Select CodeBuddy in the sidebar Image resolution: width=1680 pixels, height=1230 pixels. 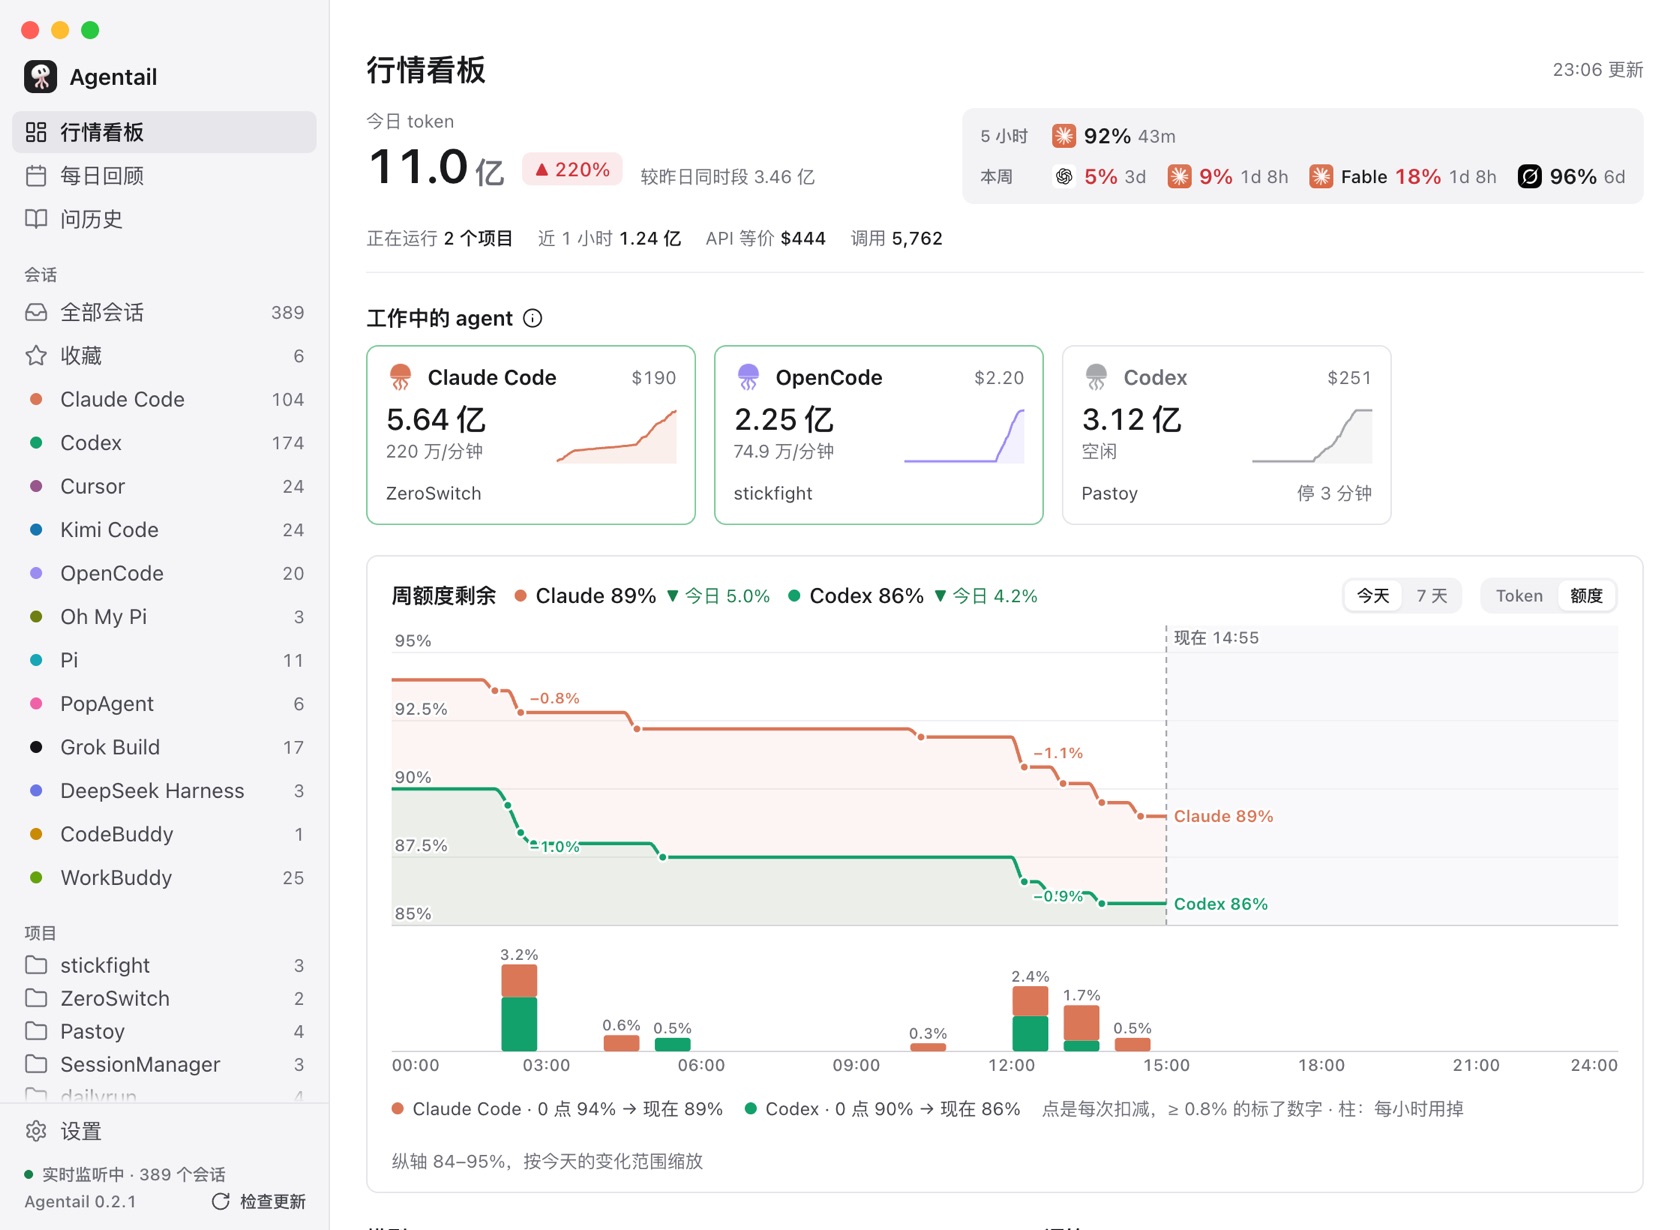click(x=164, y=834)
